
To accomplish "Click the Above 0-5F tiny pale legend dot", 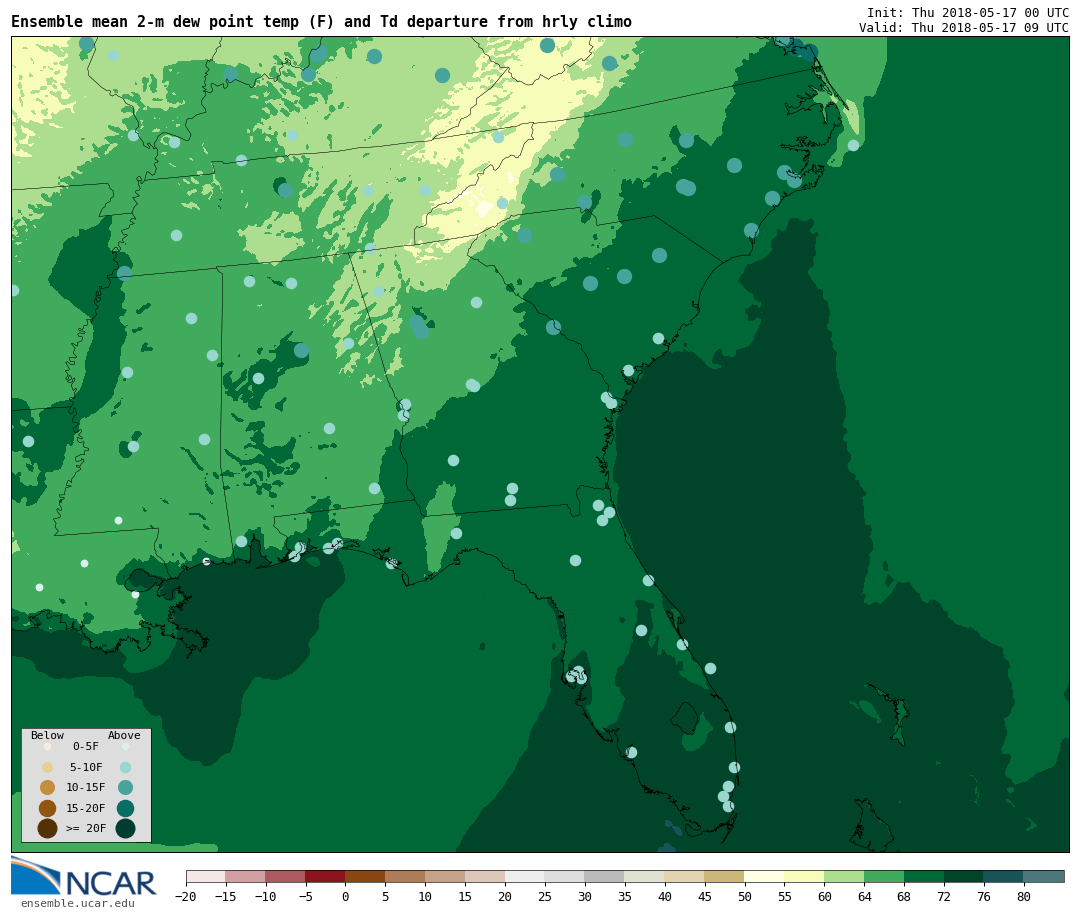I will [x=125, y=746].
